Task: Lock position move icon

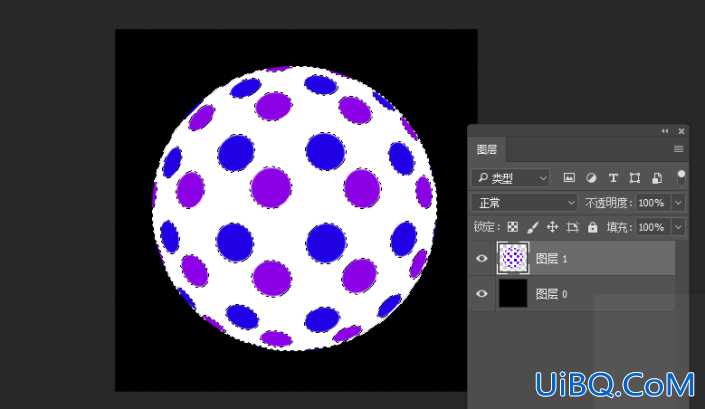Action: (552, 227)
